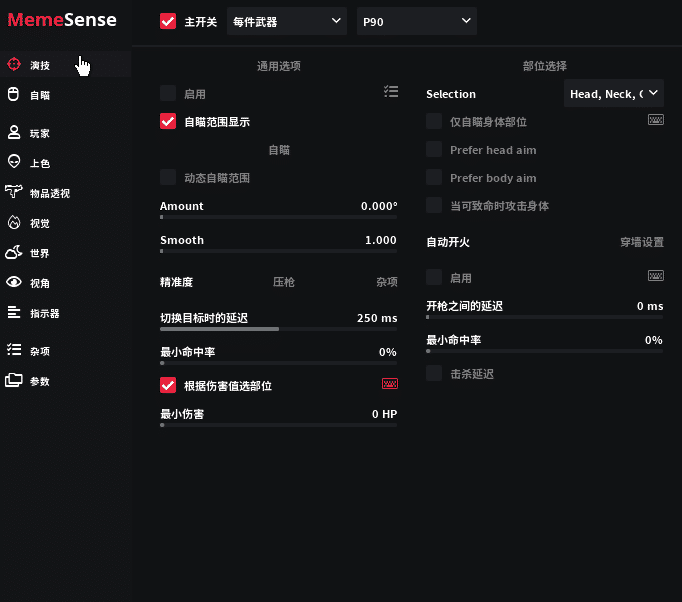
Task: Click the red keybind icon beside 根据伤害值选部位
Action: tap(390, 385)
